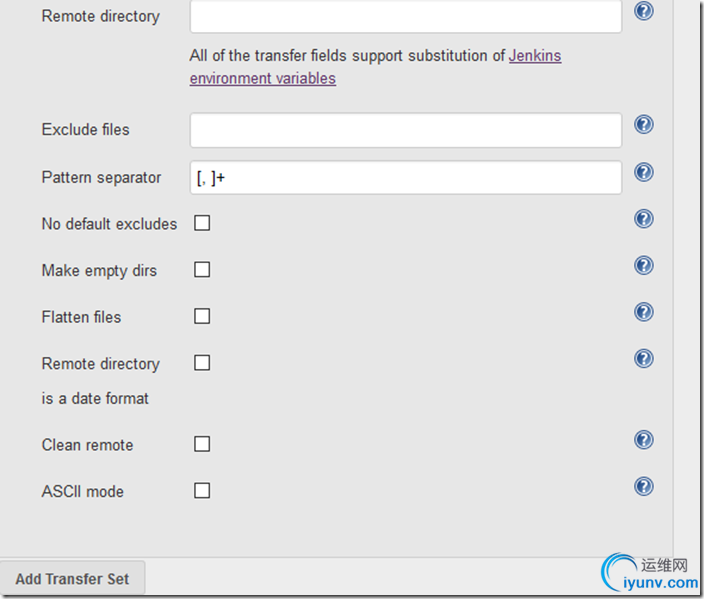704x599 pixels.
Task: Click the Add Transfer Set button
Action: pyautogui.click(x=72, y=579)
